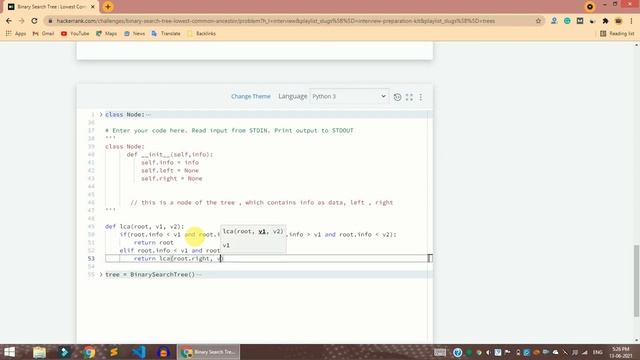Click the return root line
The image size is (640, 360).
coord(153,242)
